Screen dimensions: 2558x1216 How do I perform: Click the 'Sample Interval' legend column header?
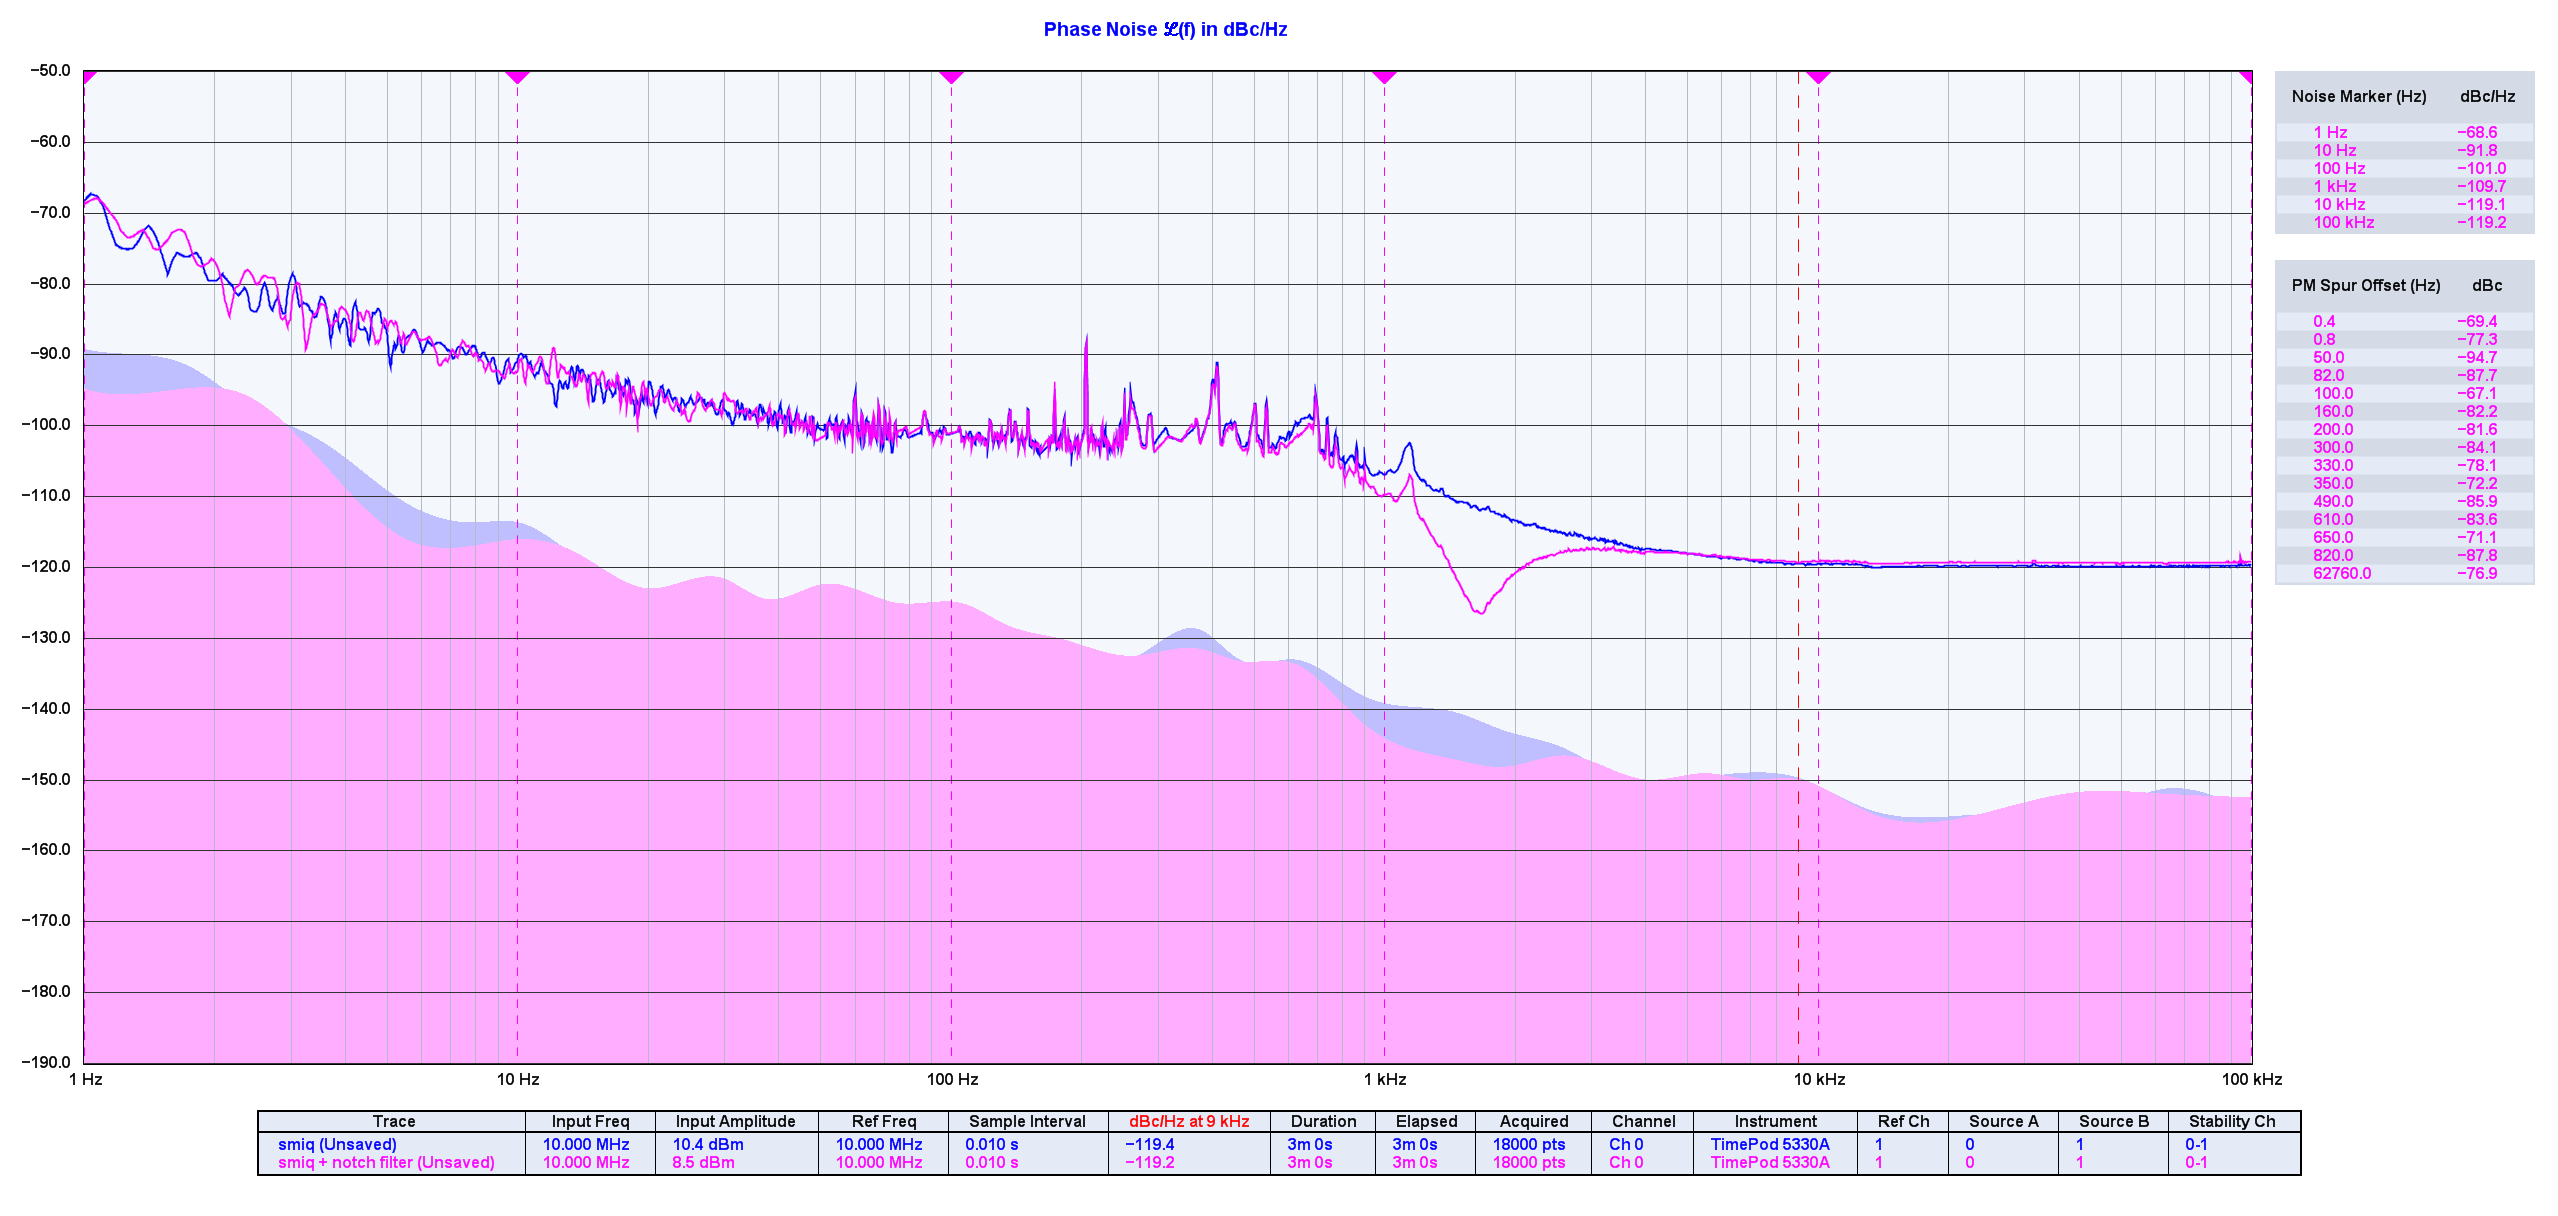[1027, 1121]
